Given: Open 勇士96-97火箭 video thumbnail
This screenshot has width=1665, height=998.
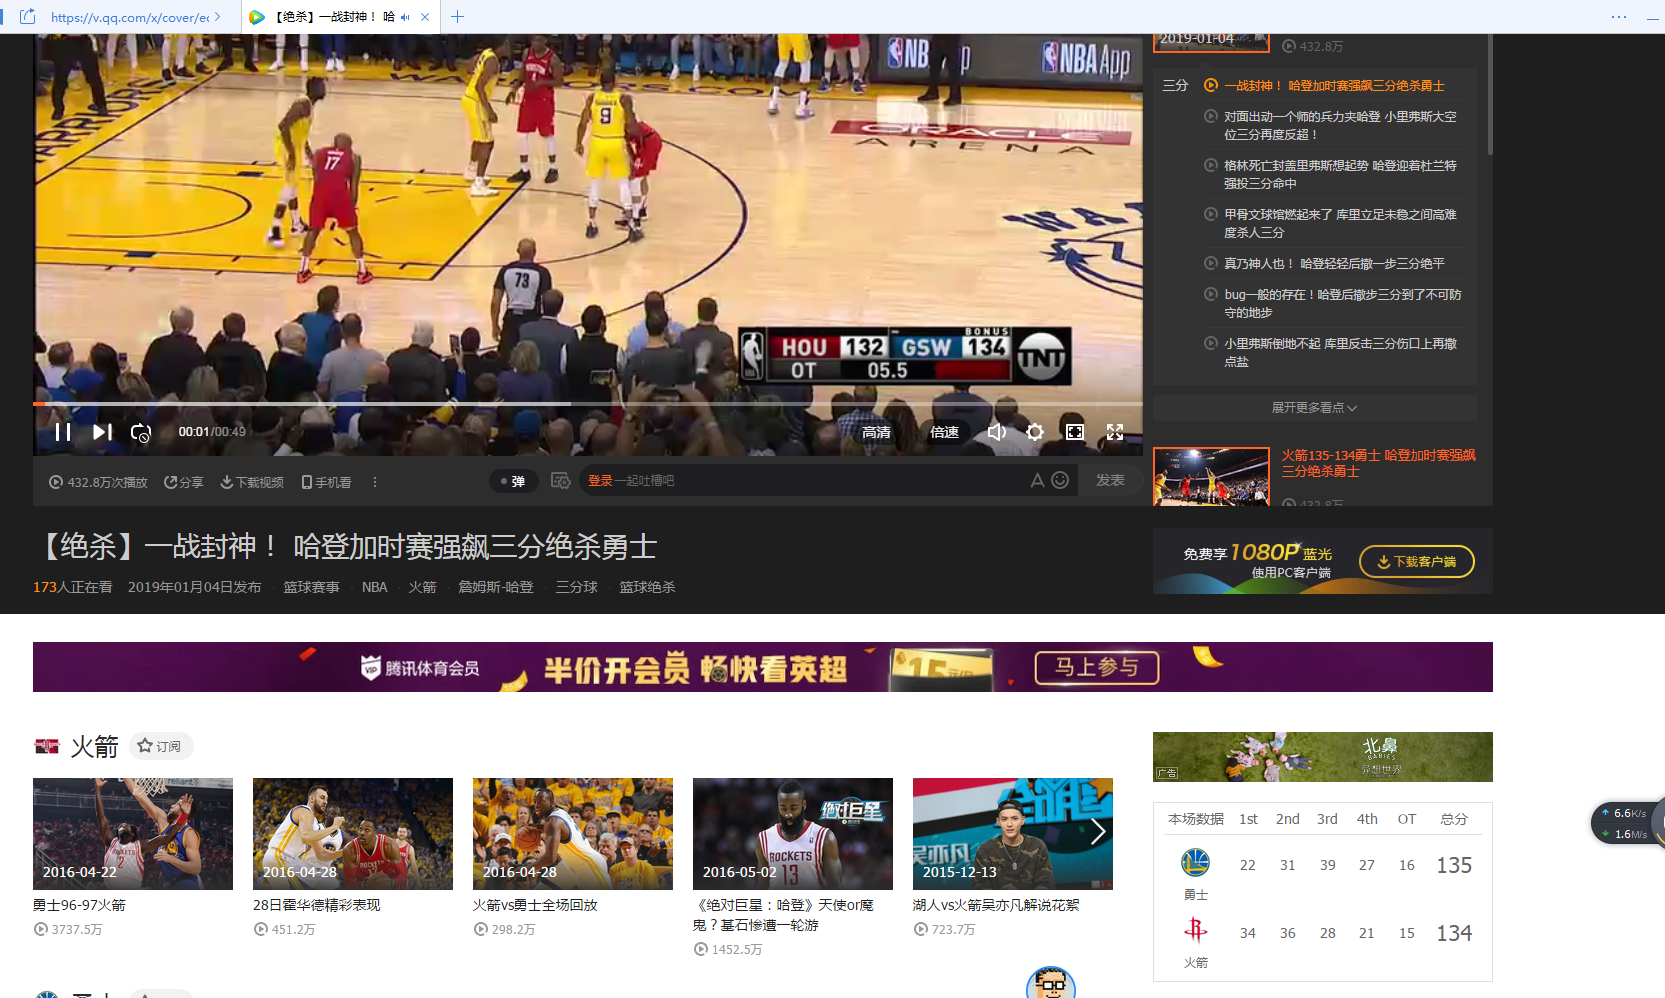Looking at the screenshot, I should click(x=133, y=834).
